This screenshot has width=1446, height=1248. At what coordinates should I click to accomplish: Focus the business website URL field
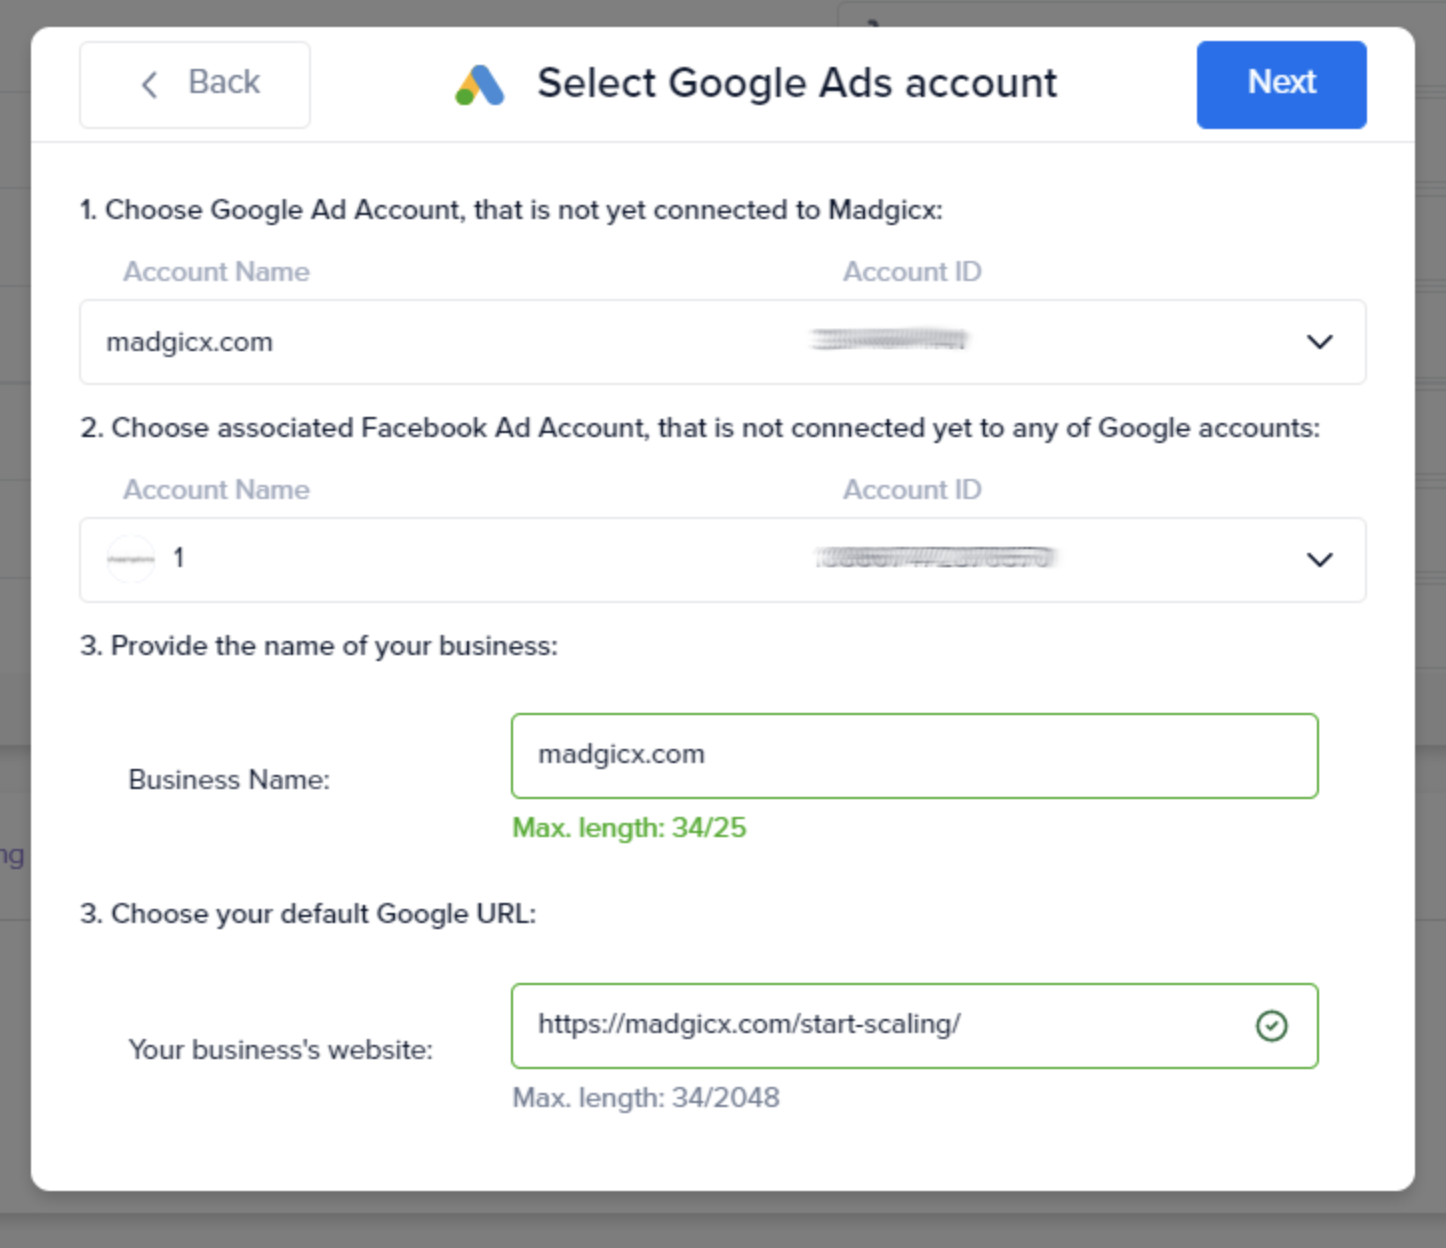tap(914, 1026)
